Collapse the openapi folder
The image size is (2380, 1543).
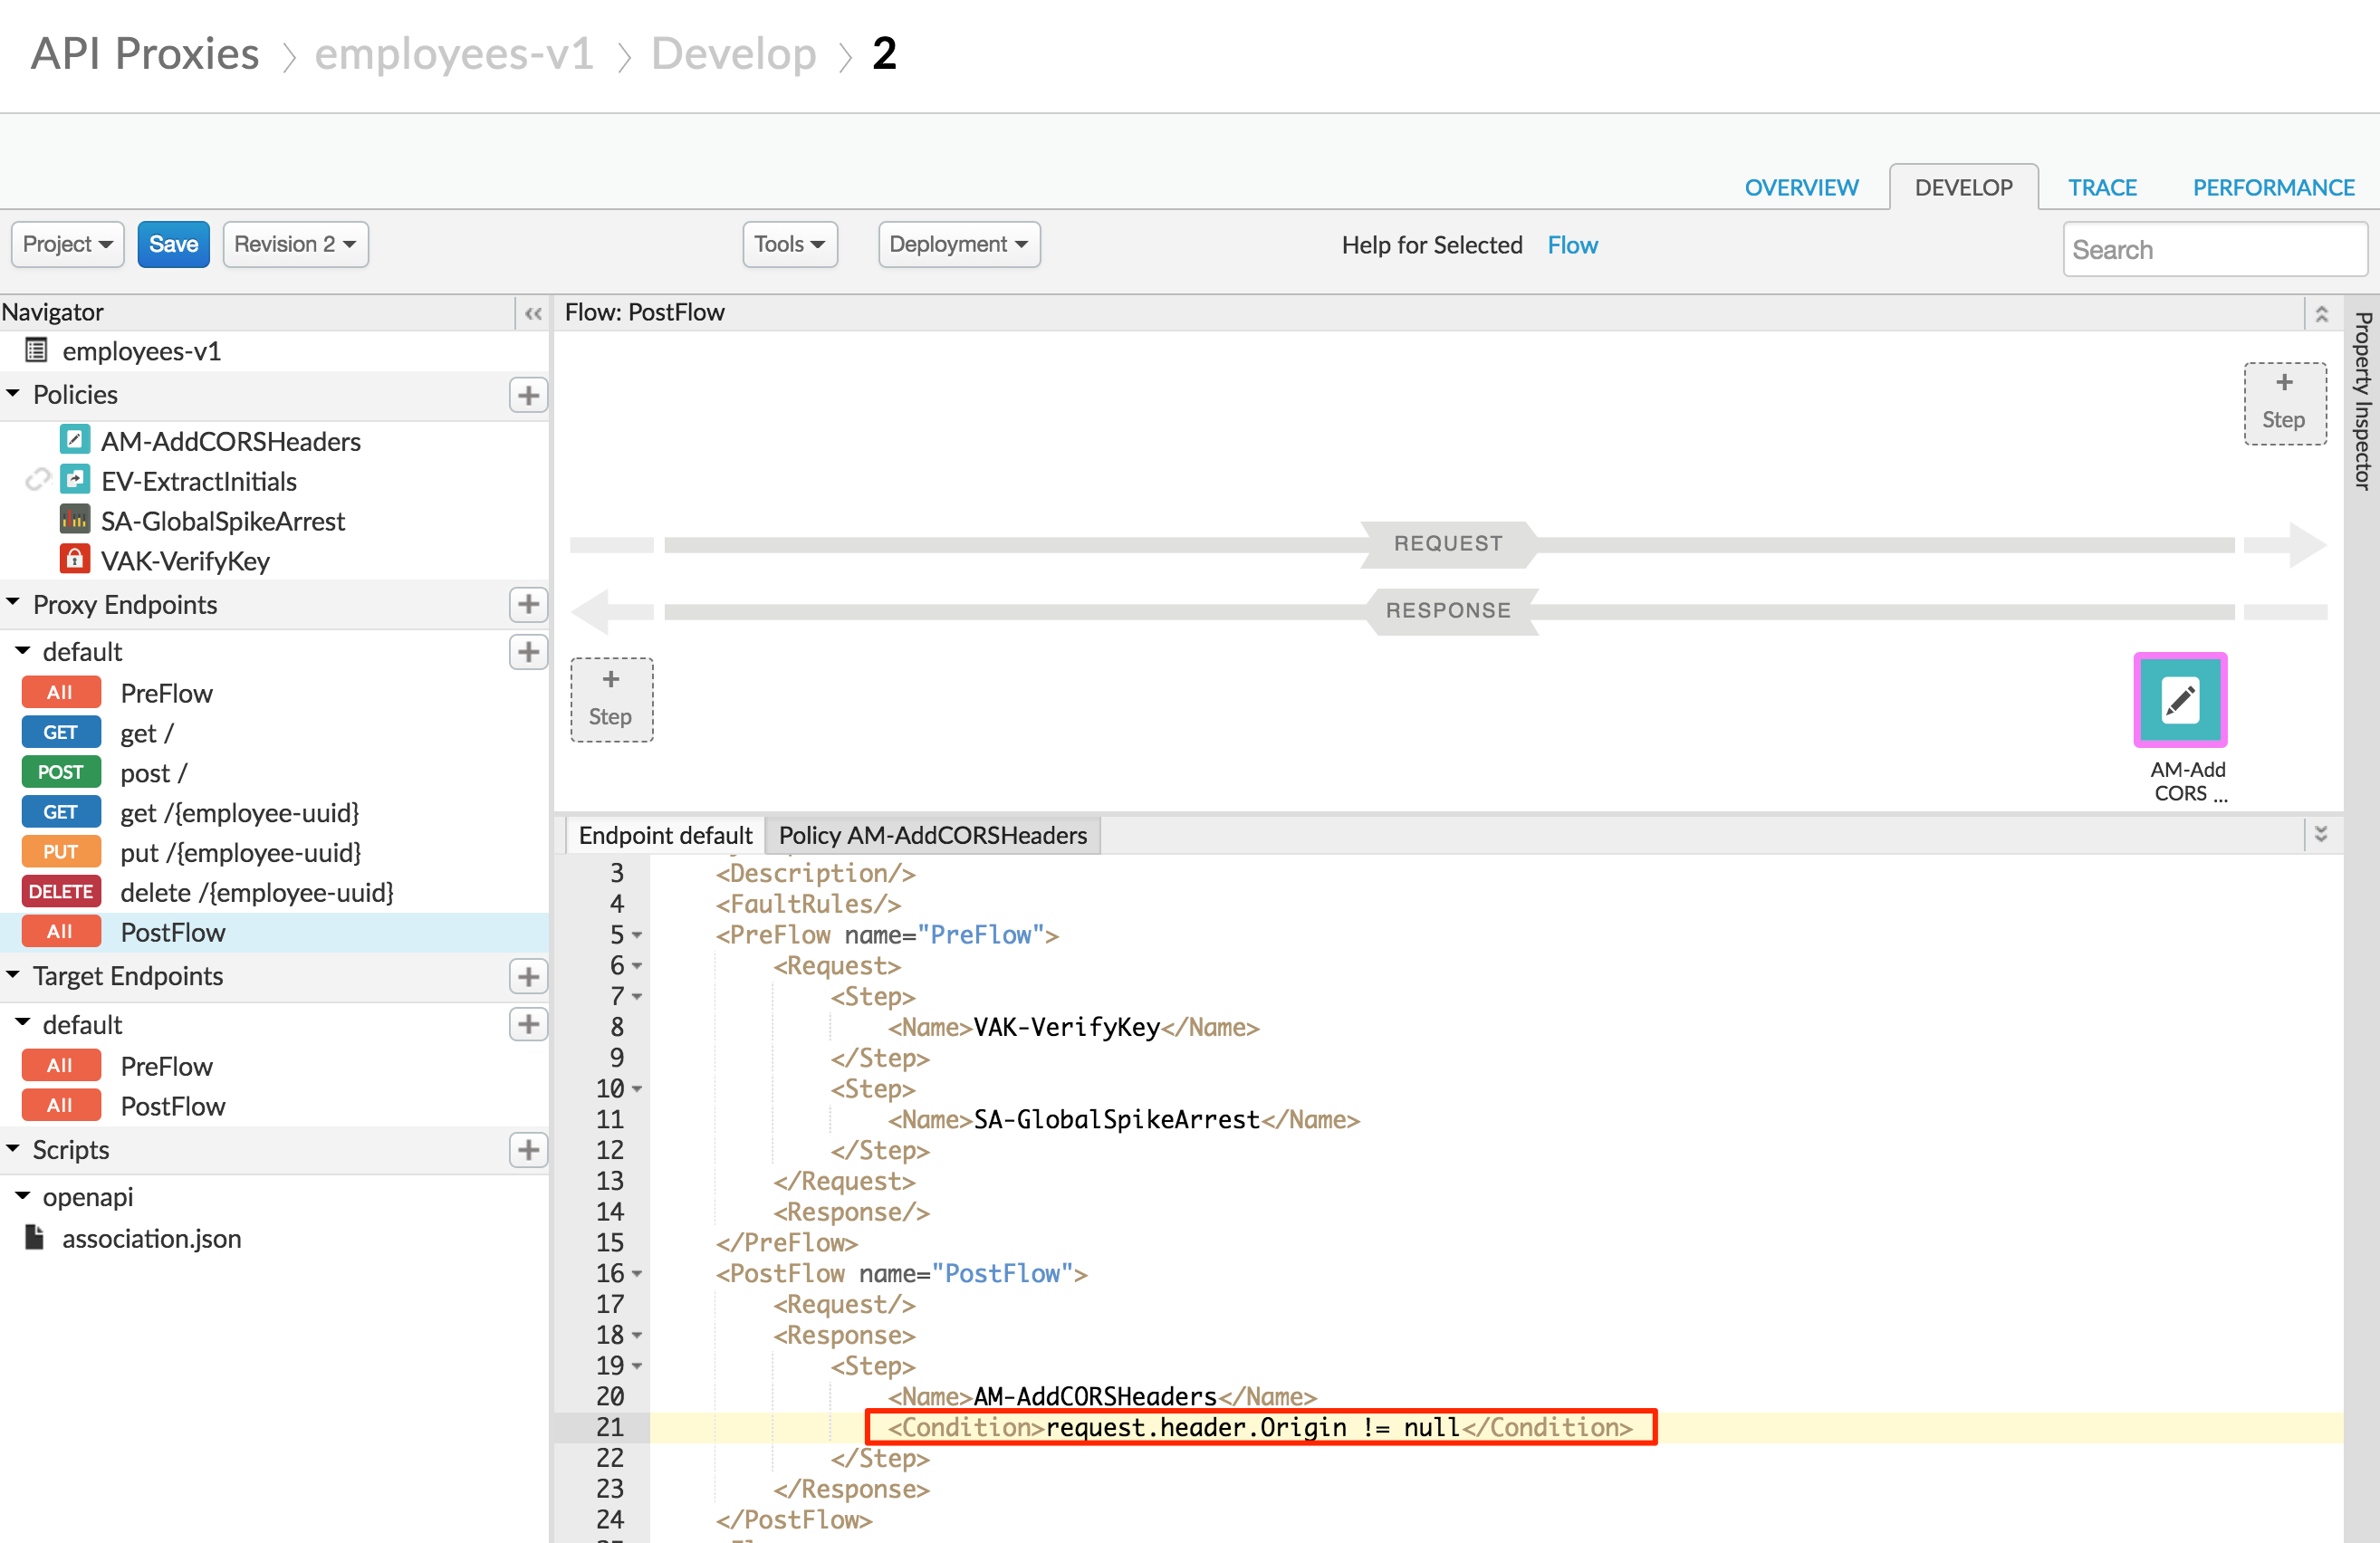(x=23, y=1196)
